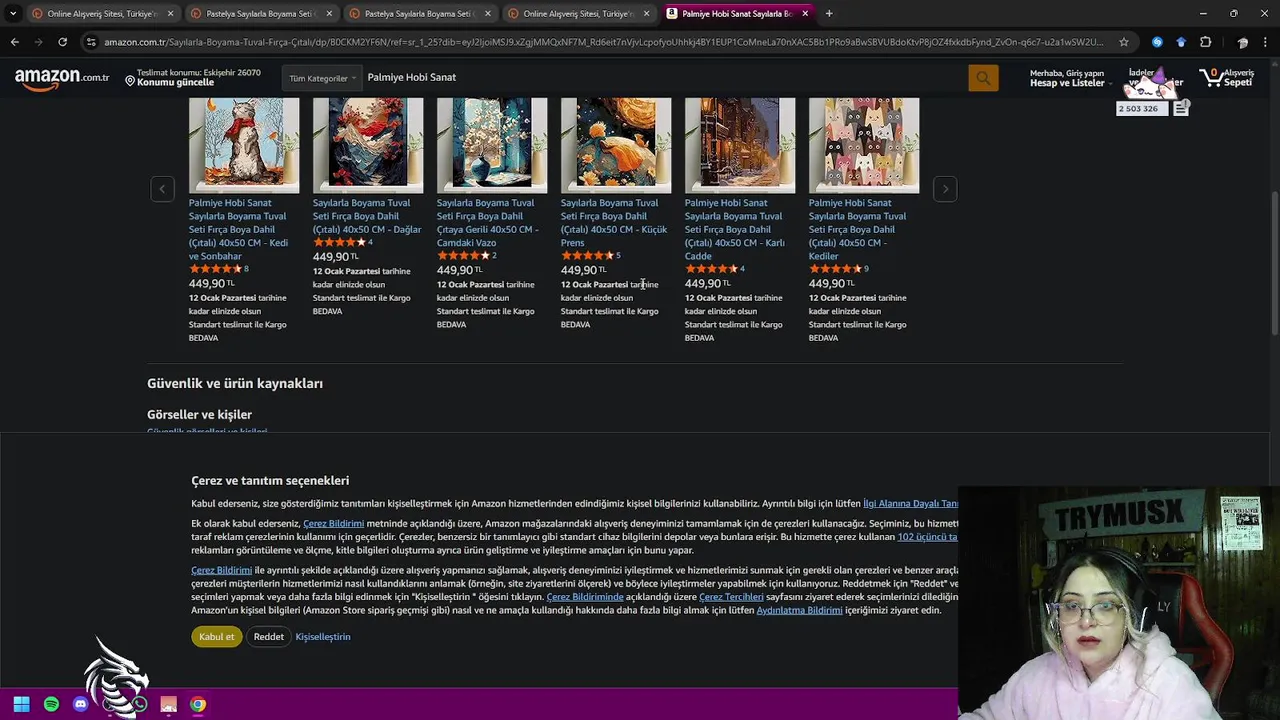Click the page vertical scrollbar

pos(1274,261)
